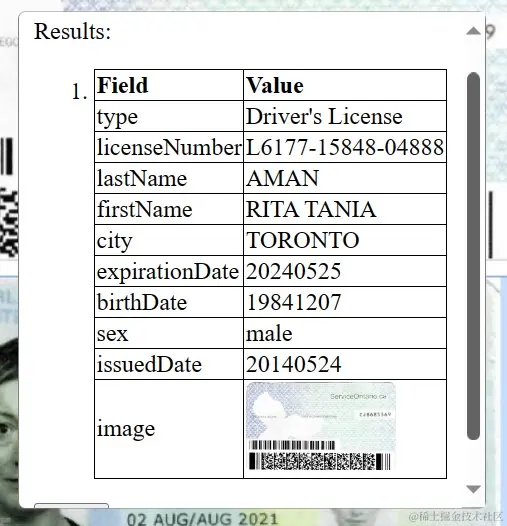
Task: Select the 'RITA TANIA' value
Action: [x=311, y=209]
